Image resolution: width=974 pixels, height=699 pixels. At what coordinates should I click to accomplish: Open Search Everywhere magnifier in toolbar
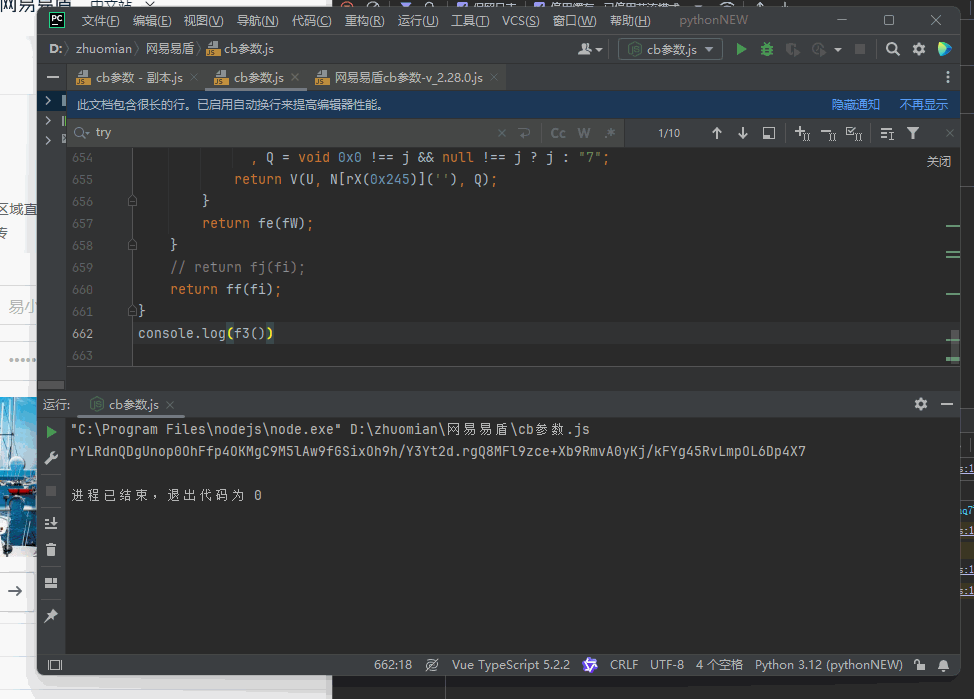click(893, 49)
